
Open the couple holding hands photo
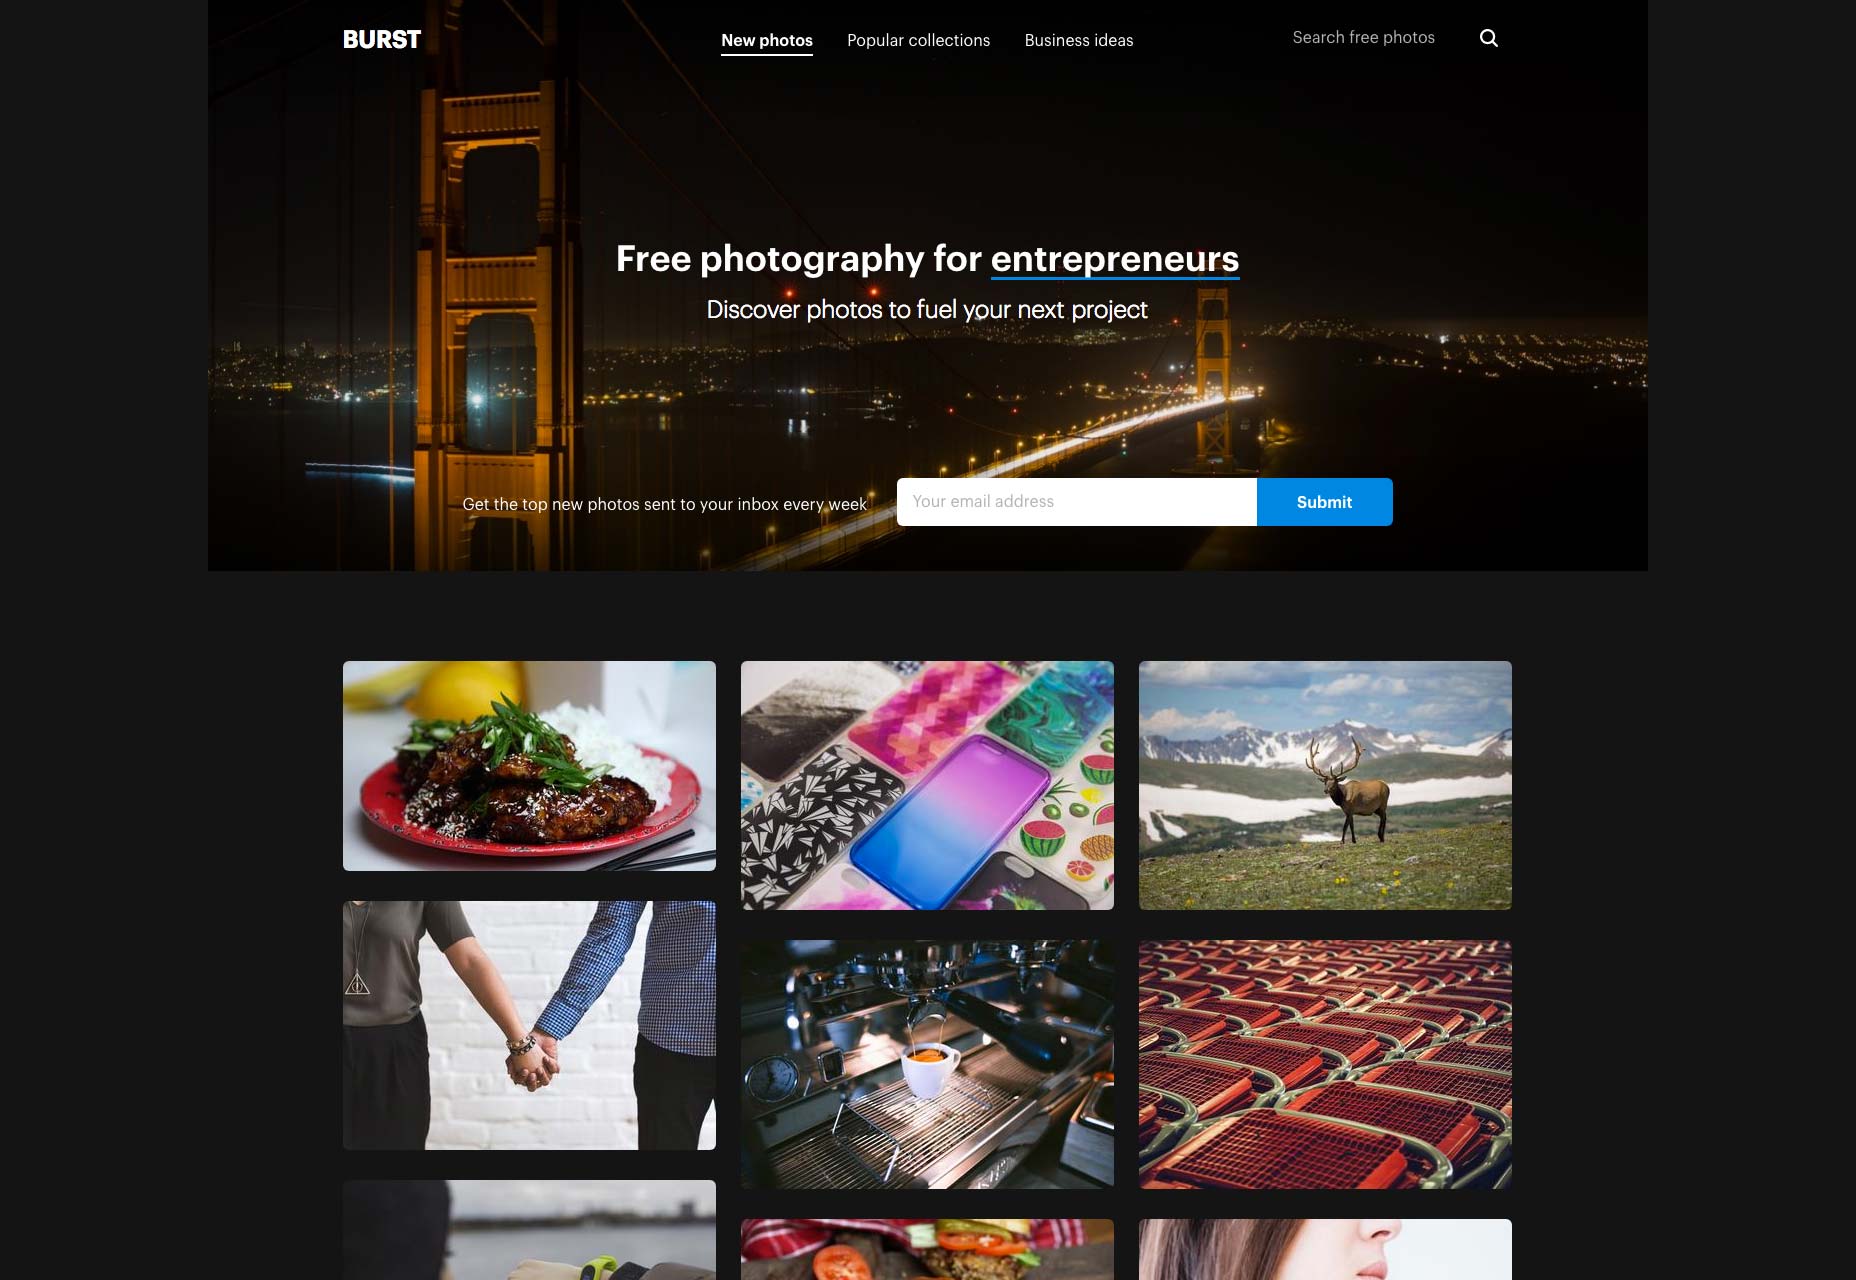tap(529, 1025)
